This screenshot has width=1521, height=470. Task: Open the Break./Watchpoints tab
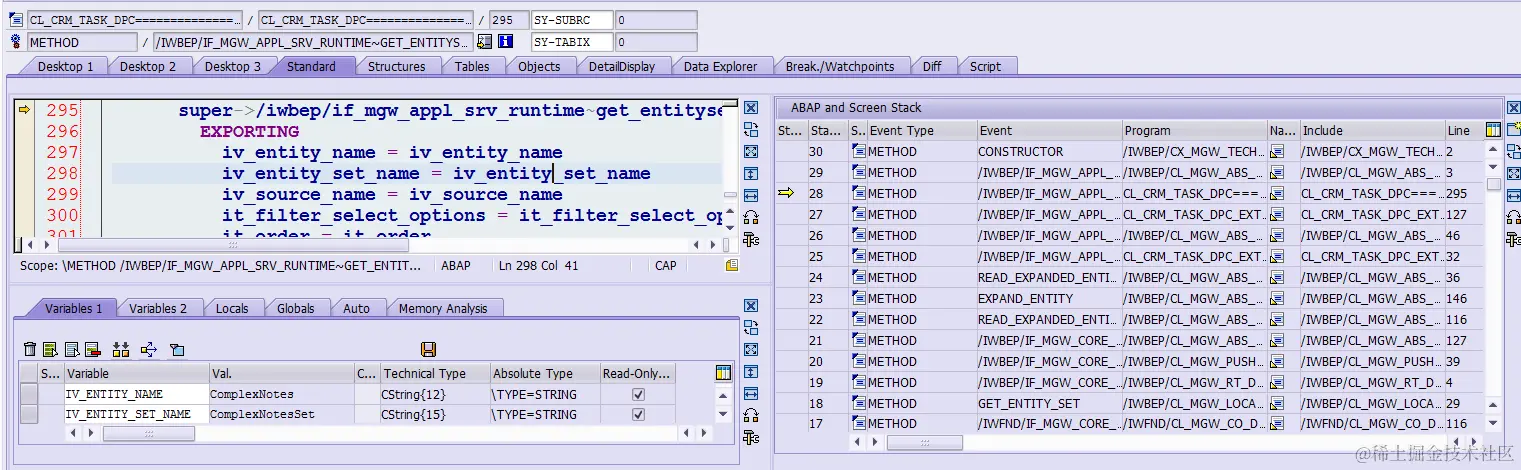coord(839,66)
